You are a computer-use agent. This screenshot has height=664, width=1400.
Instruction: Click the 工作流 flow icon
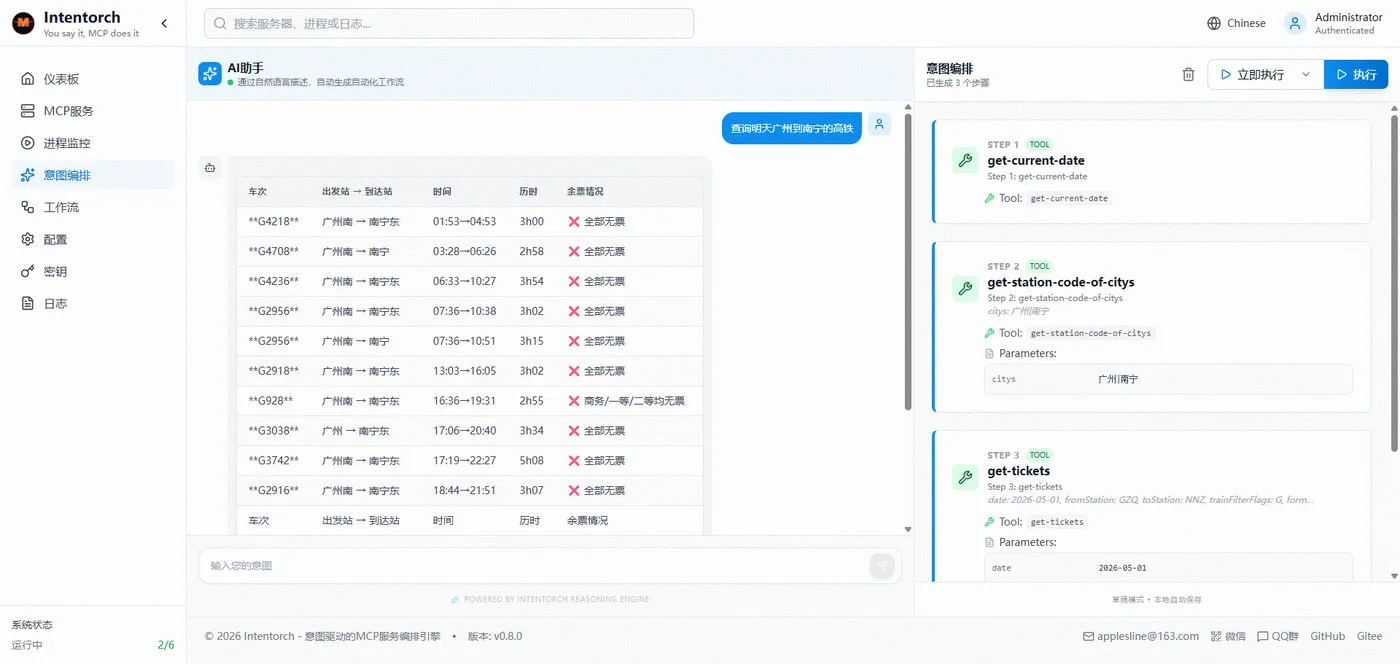point(28,207)
